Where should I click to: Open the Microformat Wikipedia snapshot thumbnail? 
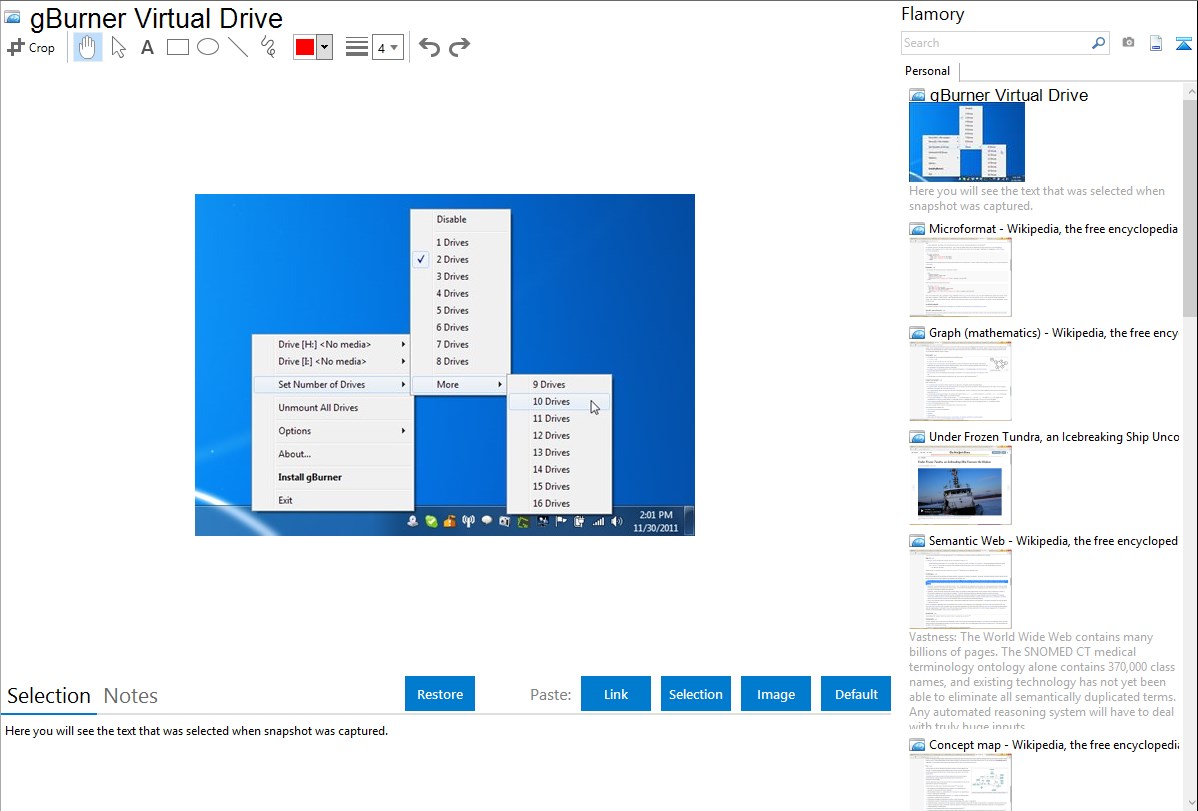[960, 277]
